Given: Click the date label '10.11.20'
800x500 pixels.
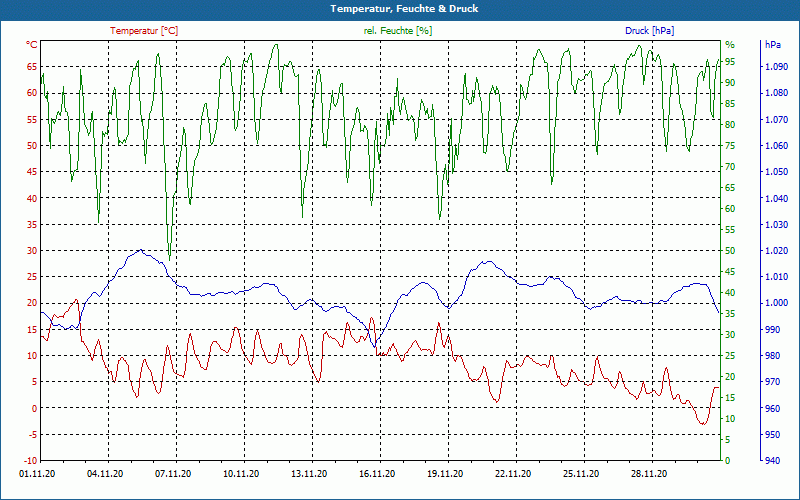Looking at the screenshot, I should pos(241,474).
